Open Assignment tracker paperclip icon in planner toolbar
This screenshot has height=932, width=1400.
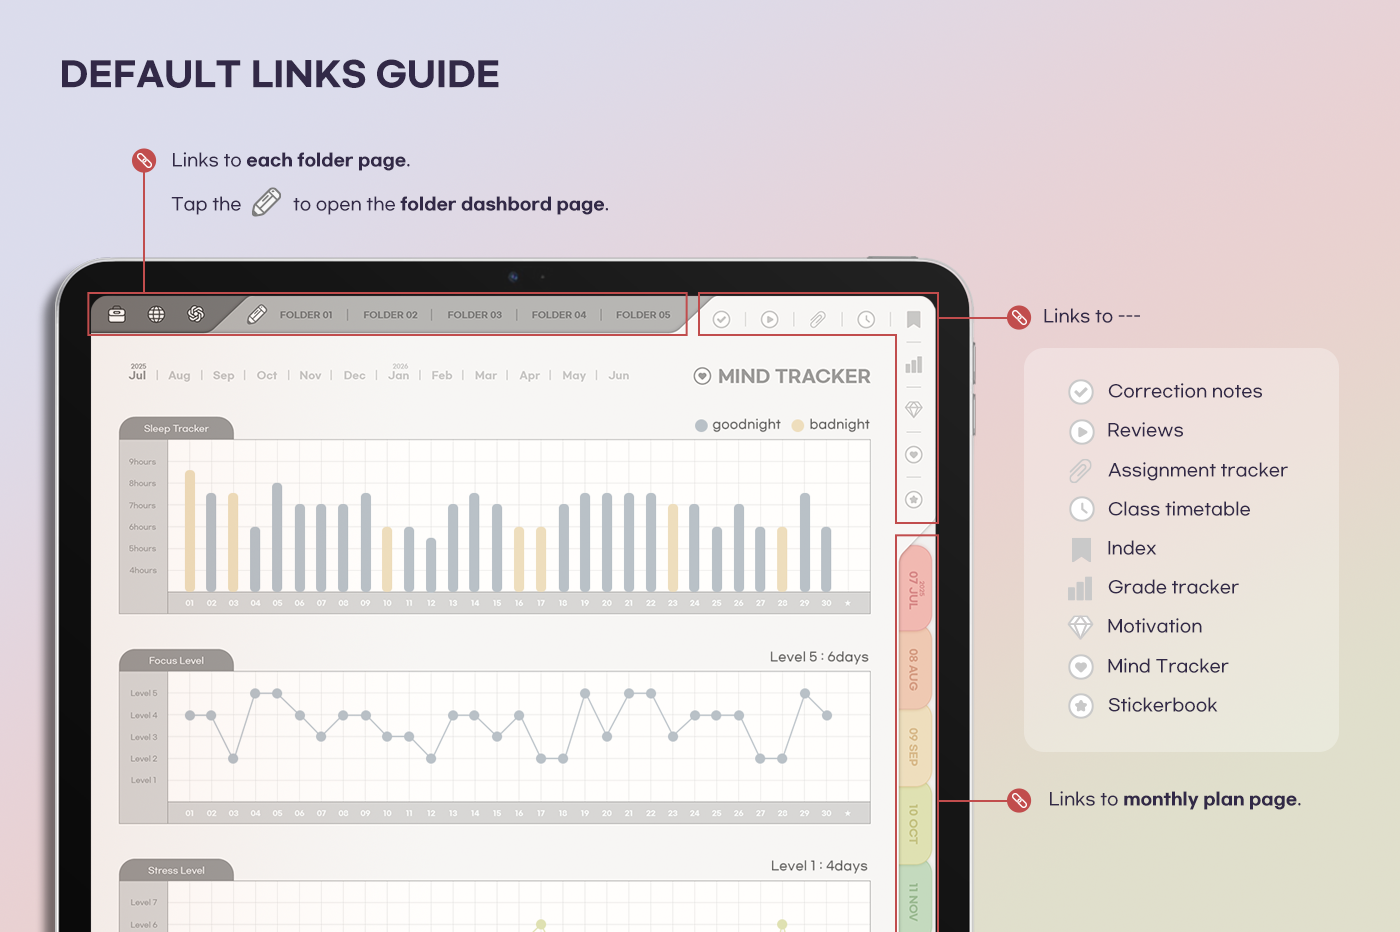817,319
